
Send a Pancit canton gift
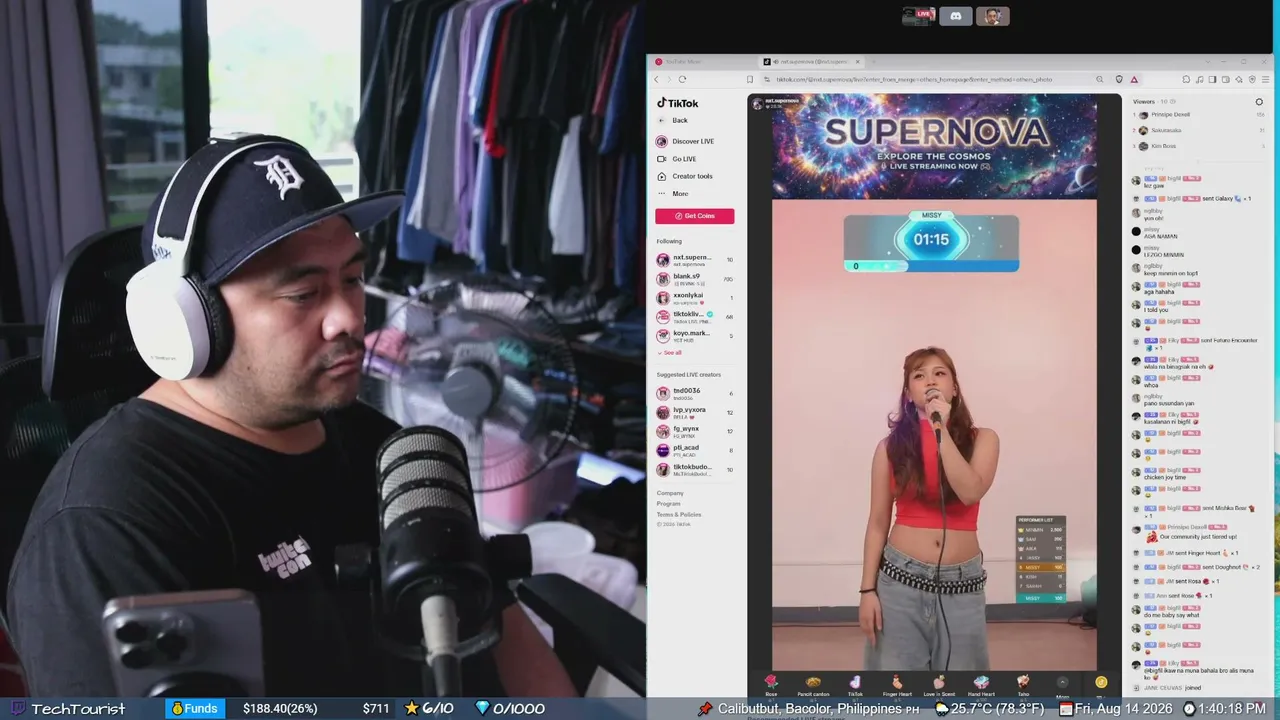813,684
